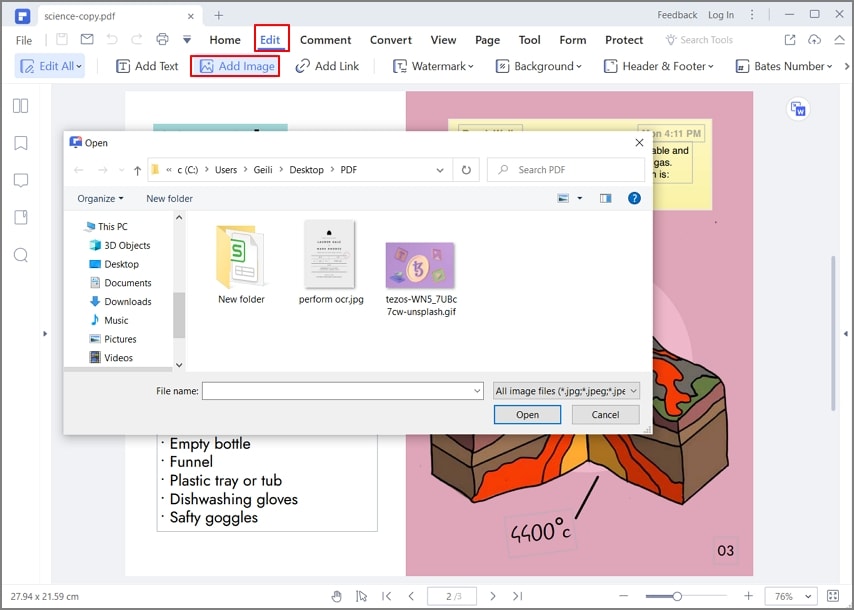Click the Open button in dialog
Screen dimensions: 854x610
pos(527,414)
